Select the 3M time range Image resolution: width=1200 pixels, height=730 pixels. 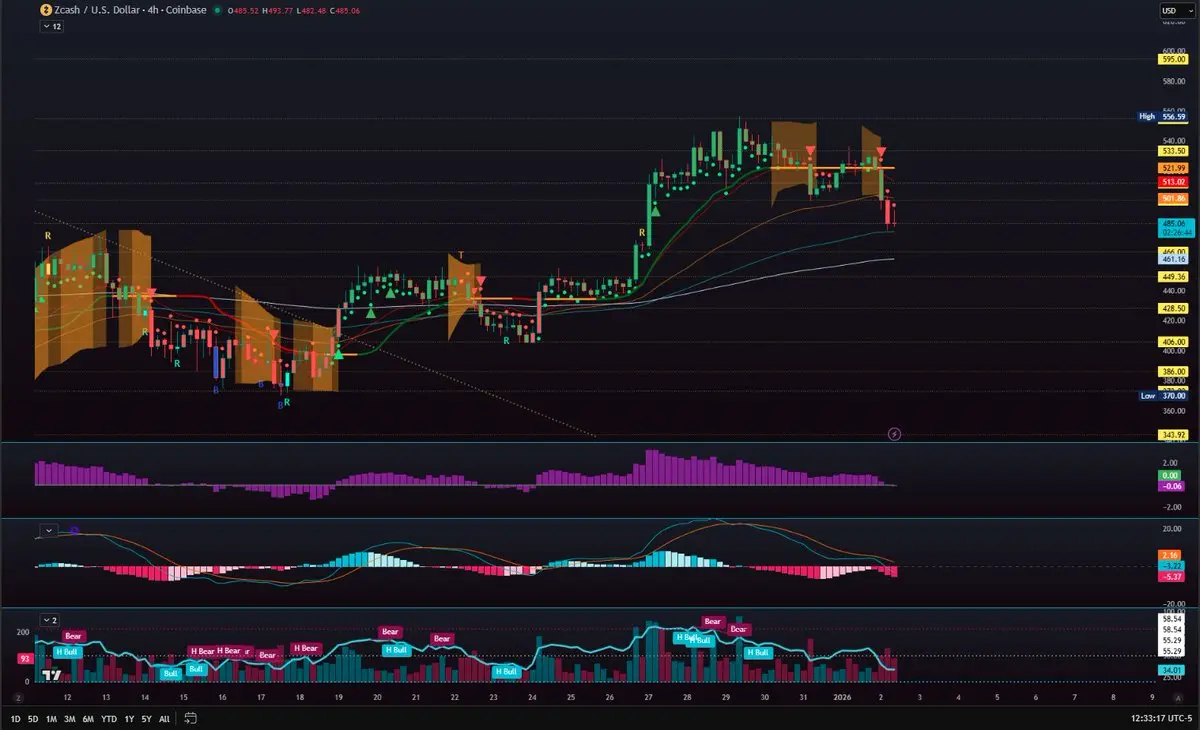(69, 718)
